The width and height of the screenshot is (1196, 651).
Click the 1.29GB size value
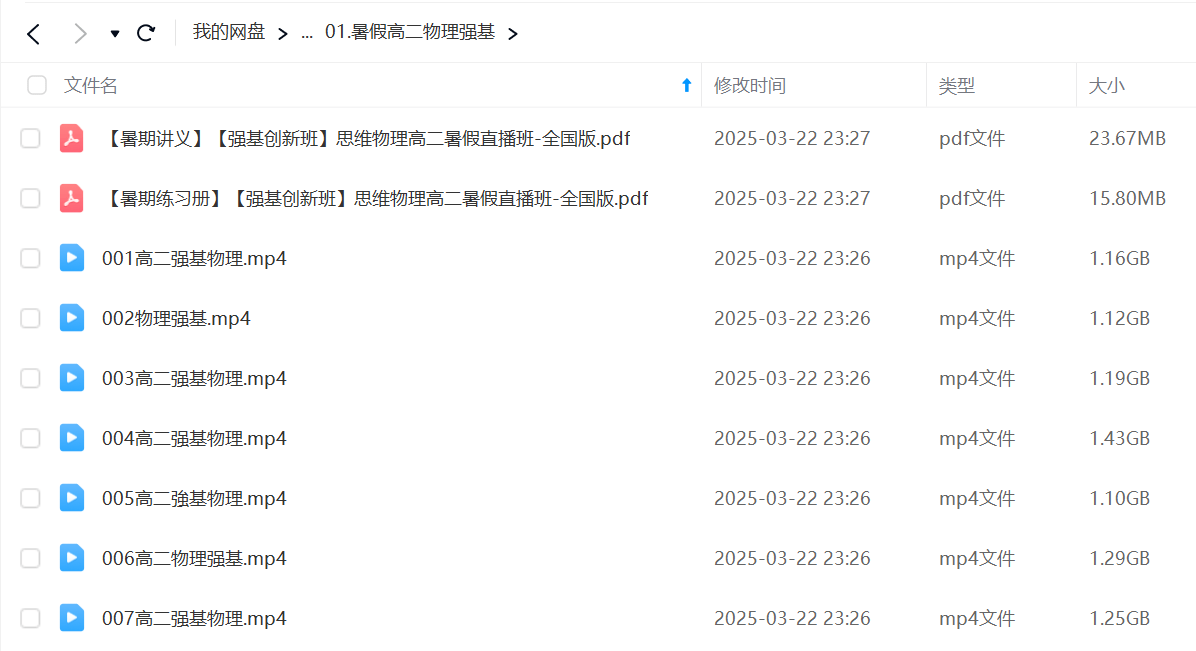click(x=1119, y=559)
